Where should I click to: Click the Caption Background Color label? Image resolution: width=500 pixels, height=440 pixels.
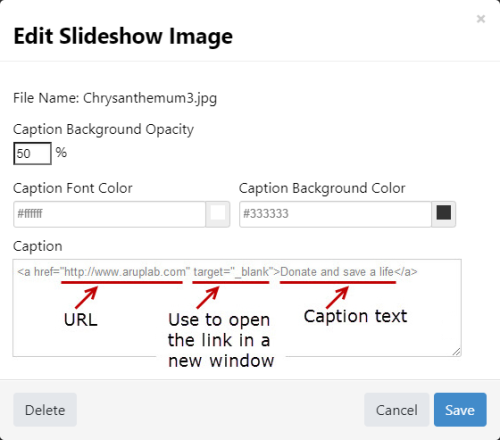(322, 188)
